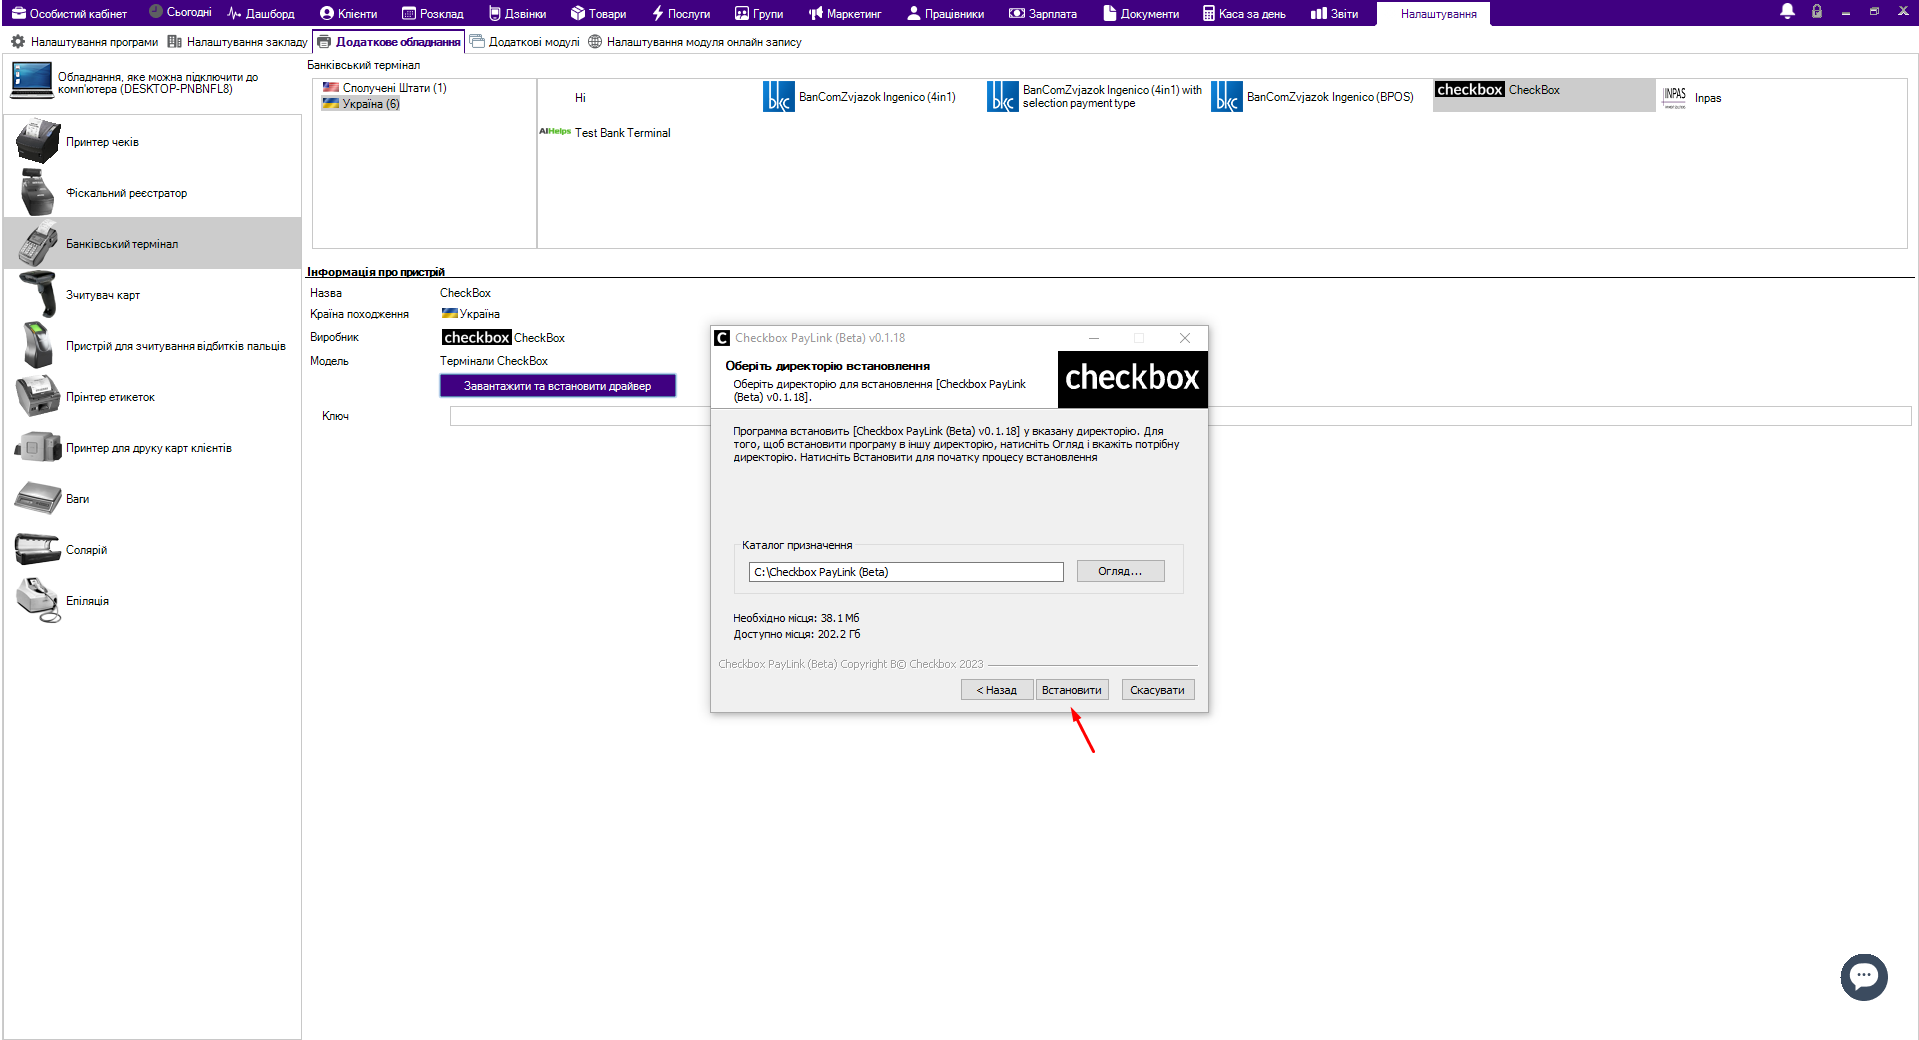1919x1040 pixels.
Task: Open Прінтер етикеток section
Action: pyautogui.click(x=152, y=397)
